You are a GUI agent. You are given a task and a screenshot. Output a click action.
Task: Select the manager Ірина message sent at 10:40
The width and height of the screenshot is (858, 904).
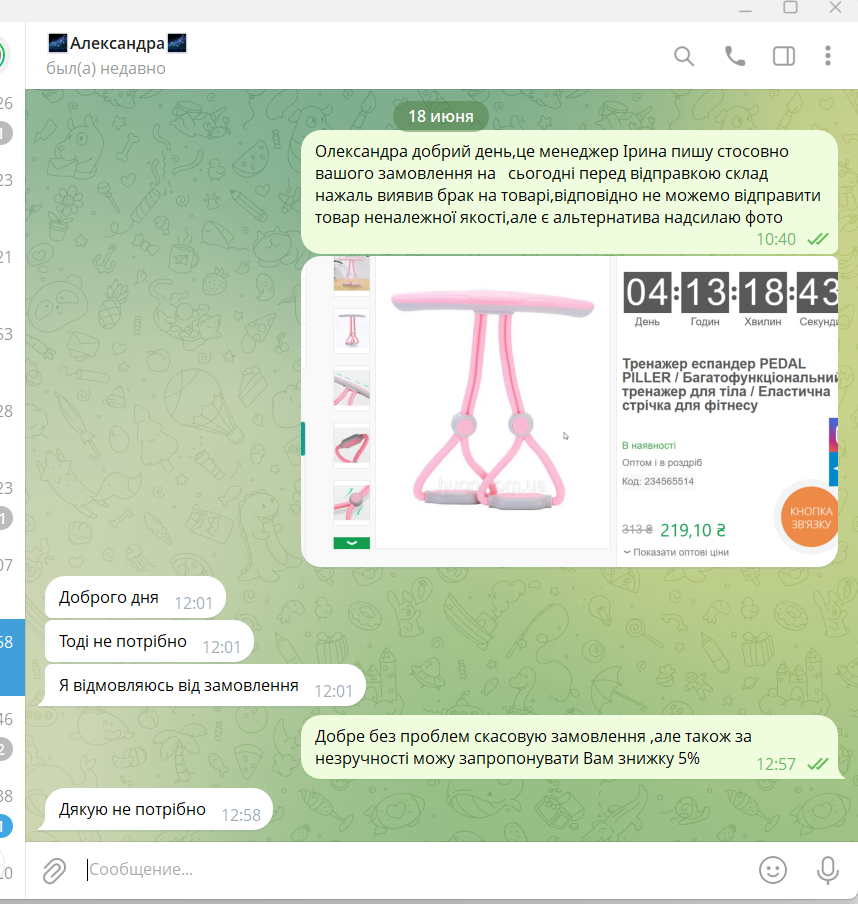coord(570,192)
